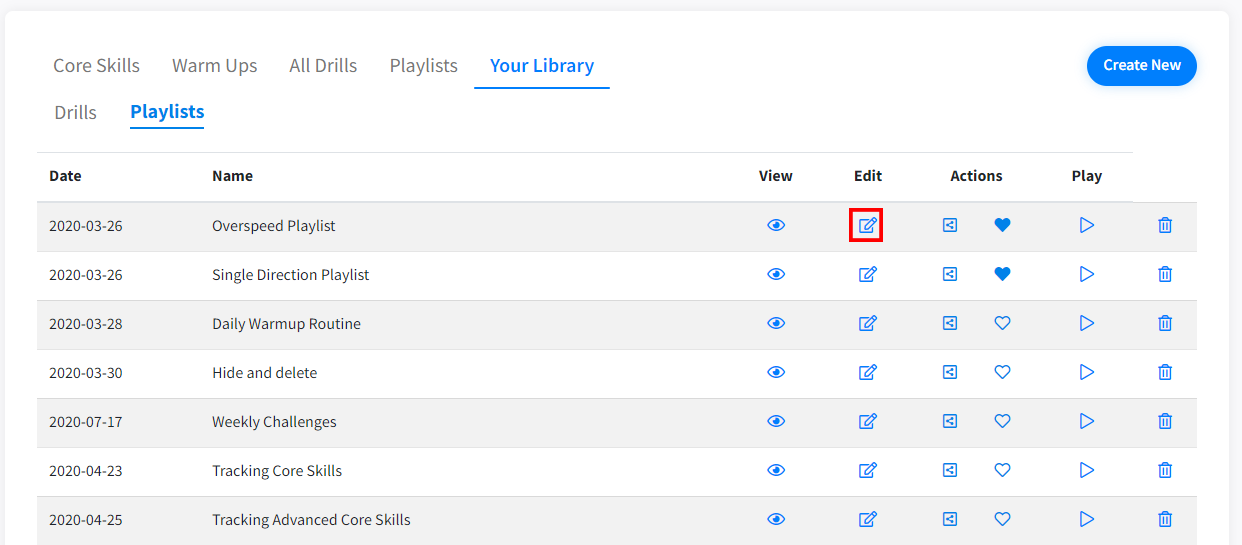Toggle favorite heart for Weekly Challenges
This screenshot has width=1242, height=545.
(x=1002, y=421)
